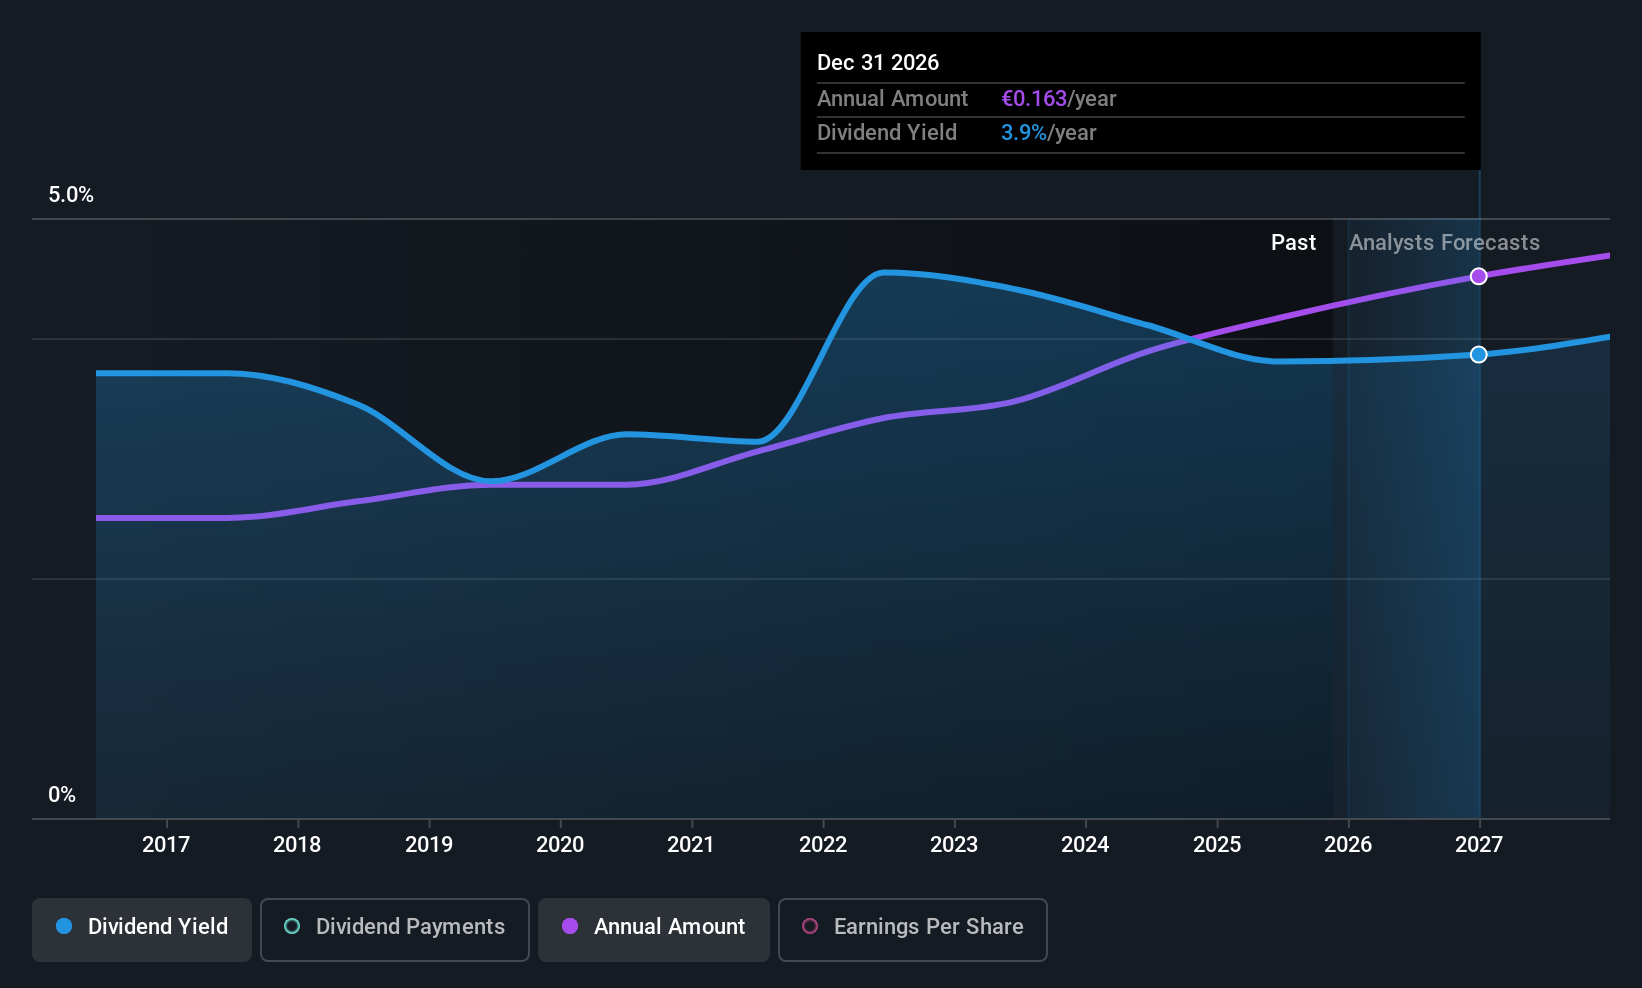Toggle the Annual Amount series visibility
Screen dimensions: 1642x988
[x=653, y=929]
